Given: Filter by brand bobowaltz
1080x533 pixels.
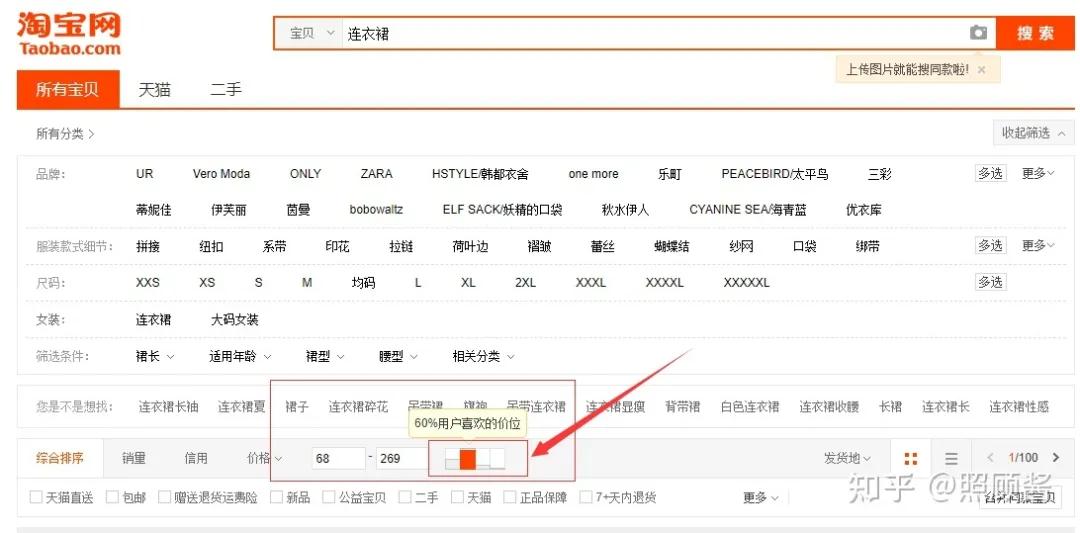Looking at the screenshot, I should 376,210.
